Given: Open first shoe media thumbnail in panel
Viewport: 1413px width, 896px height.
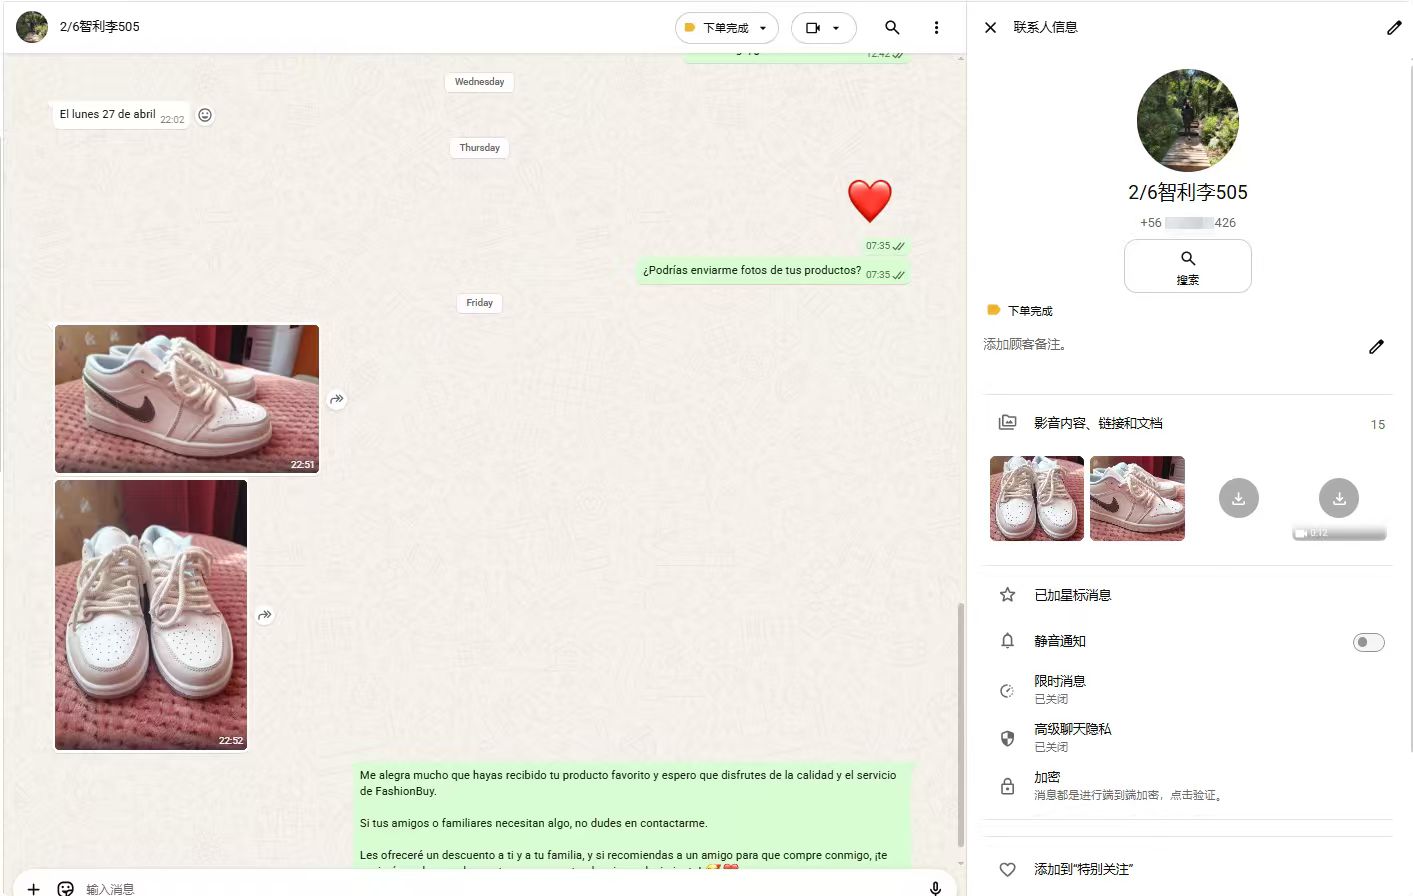Looking at the screenshot, I should (x=1037, y=498).
